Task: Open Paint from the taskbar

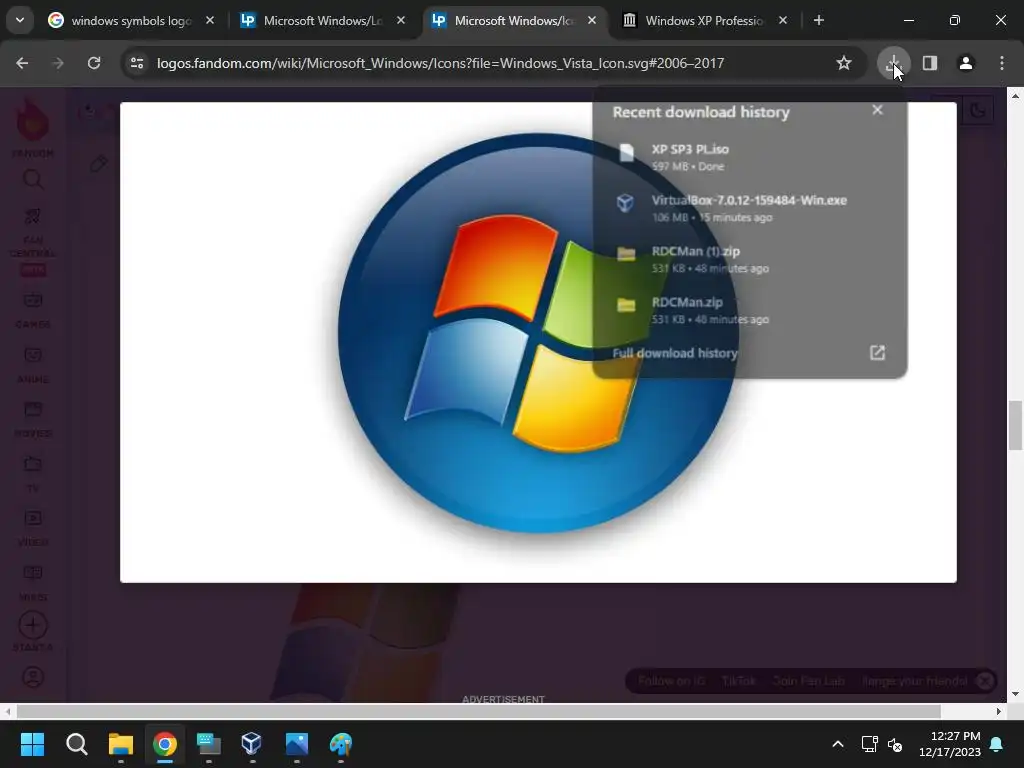Action: point(340,744)
